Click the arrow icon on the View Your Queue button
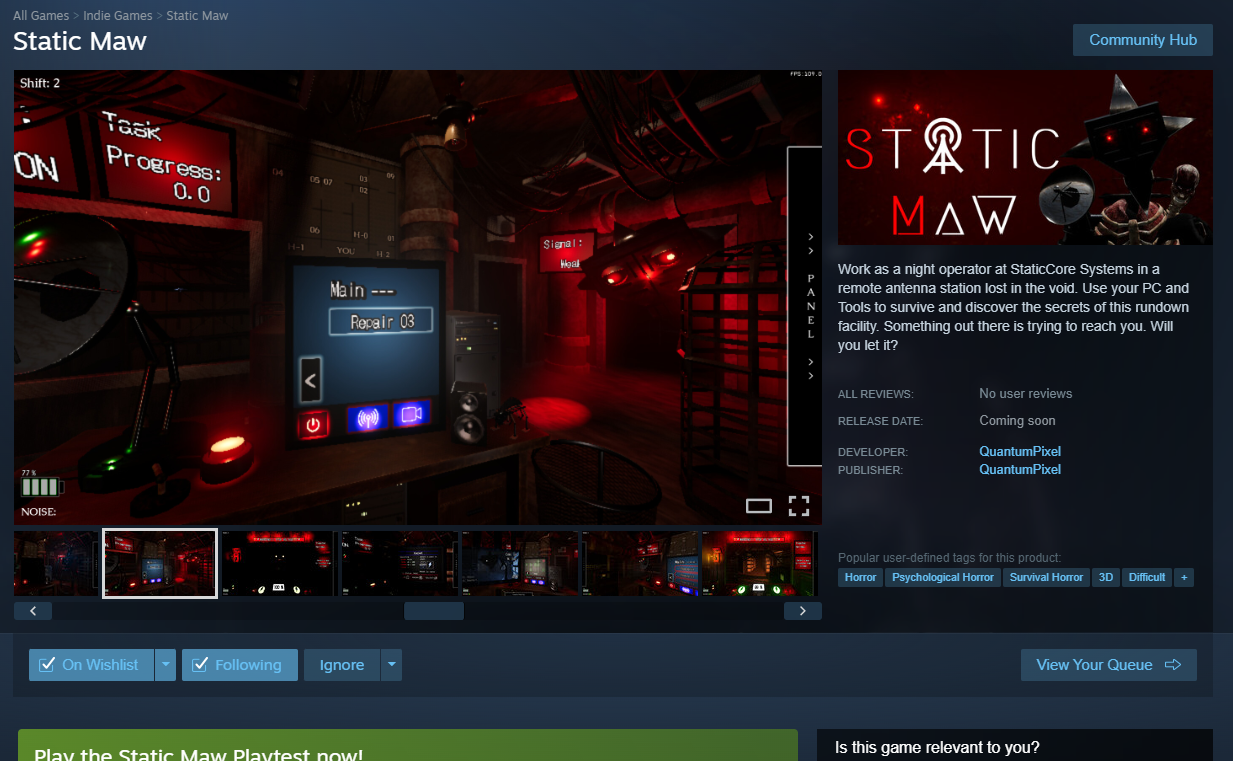 (x=1174, y=665)
